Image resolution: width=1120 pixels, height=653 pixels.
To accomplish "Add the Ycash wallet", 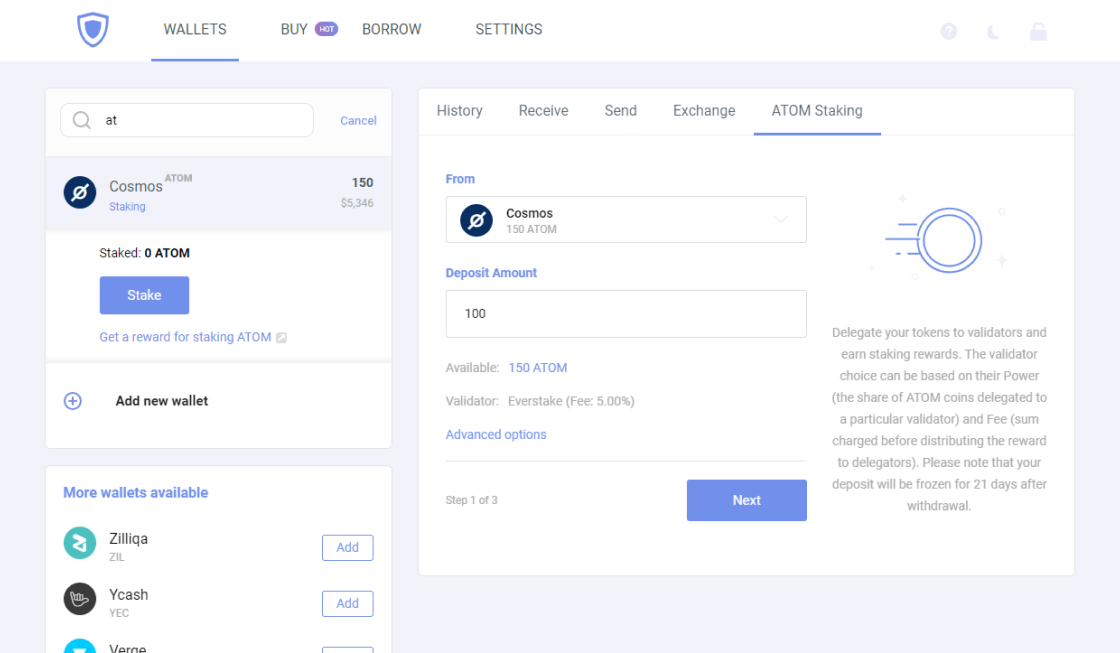I will [347, 604].
